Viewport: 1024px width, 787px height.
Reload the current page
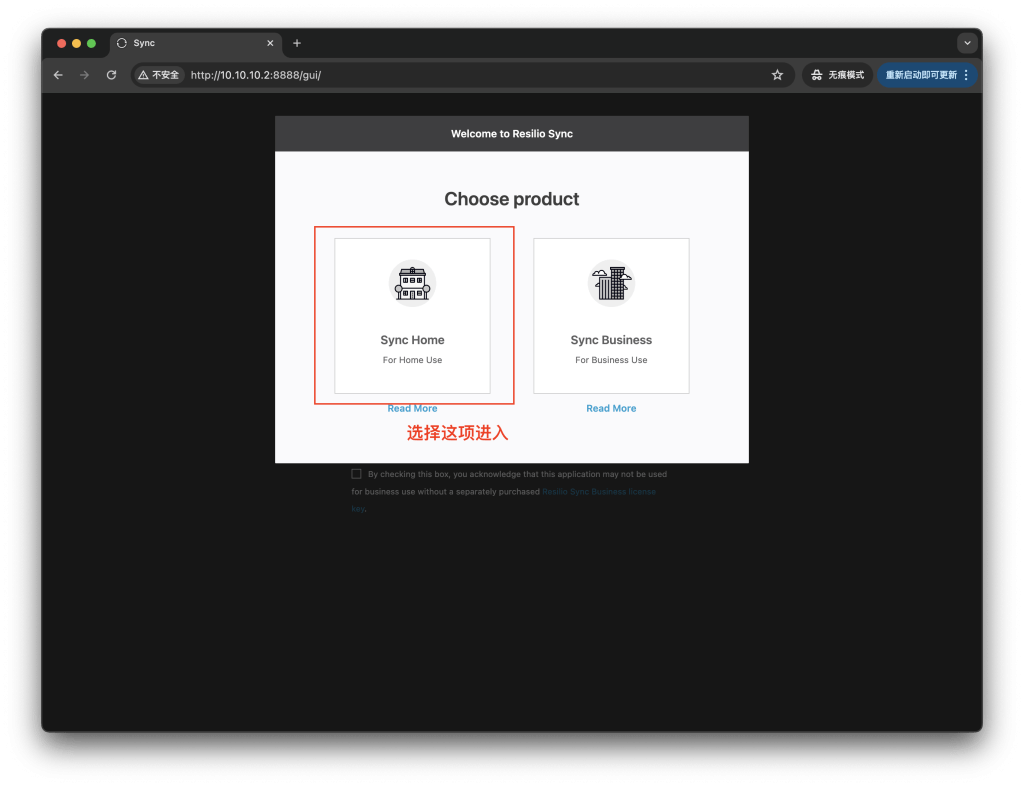click(112, 75)
